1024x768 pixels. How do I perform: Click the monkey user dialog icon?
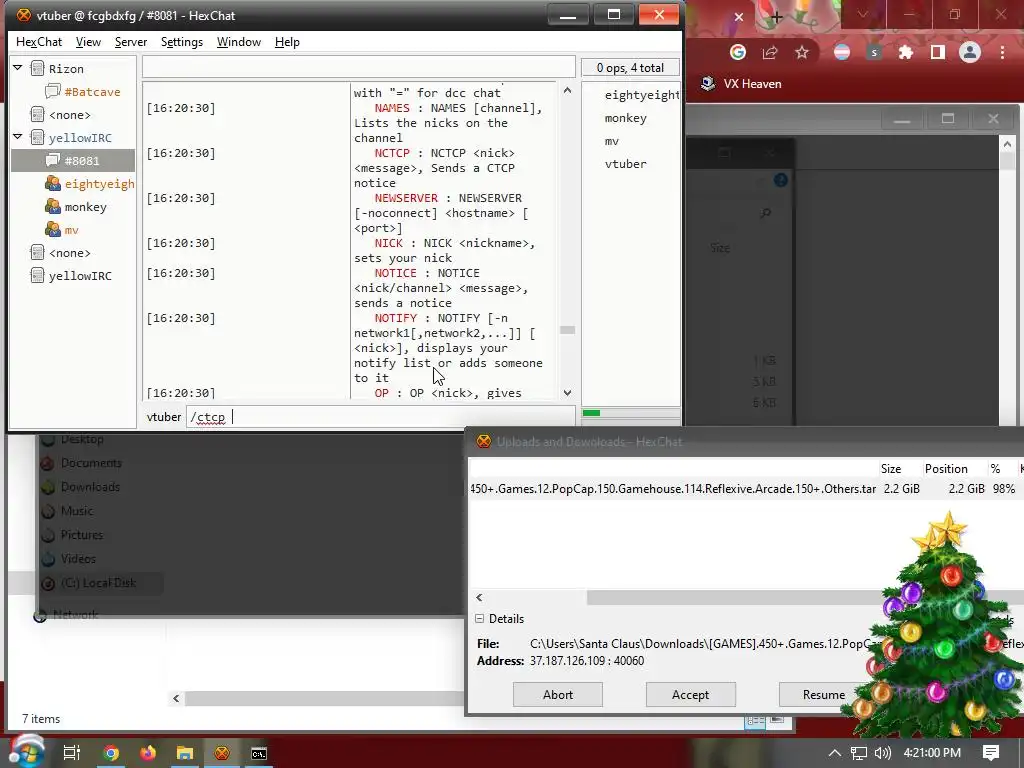pyautogui.click(x=53, y=206)
